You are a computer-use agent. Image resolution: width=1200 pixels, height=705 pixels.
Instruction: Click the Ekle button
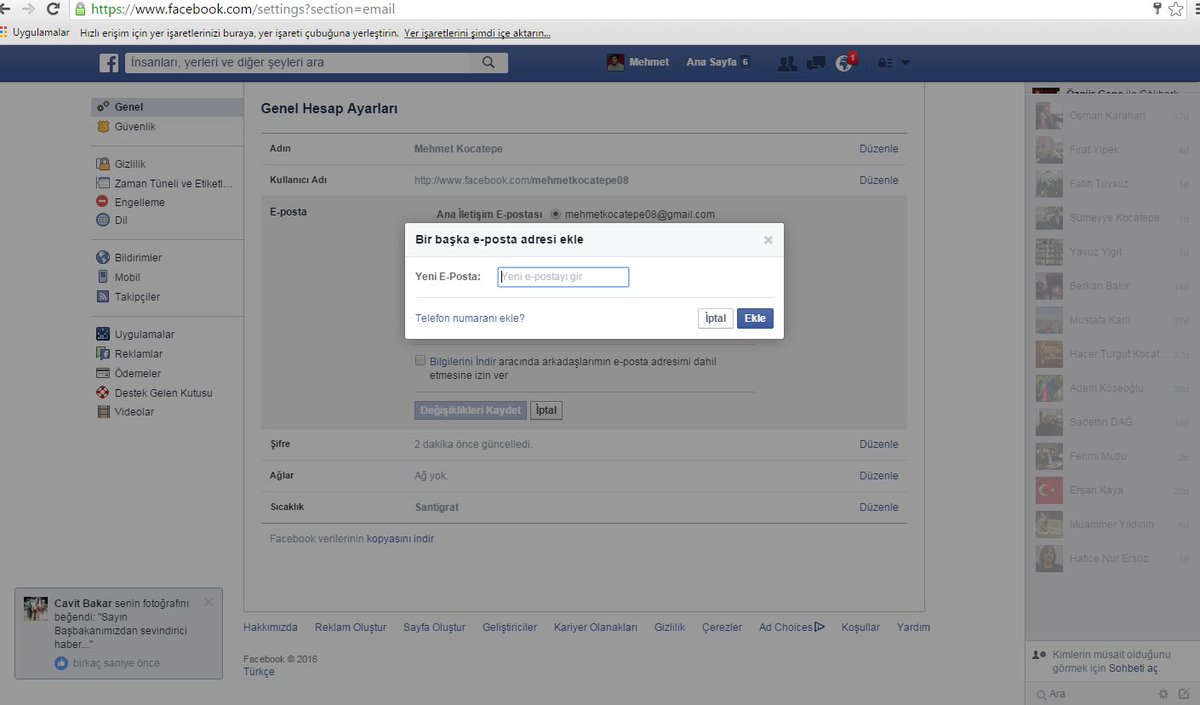tap(755, 318)
